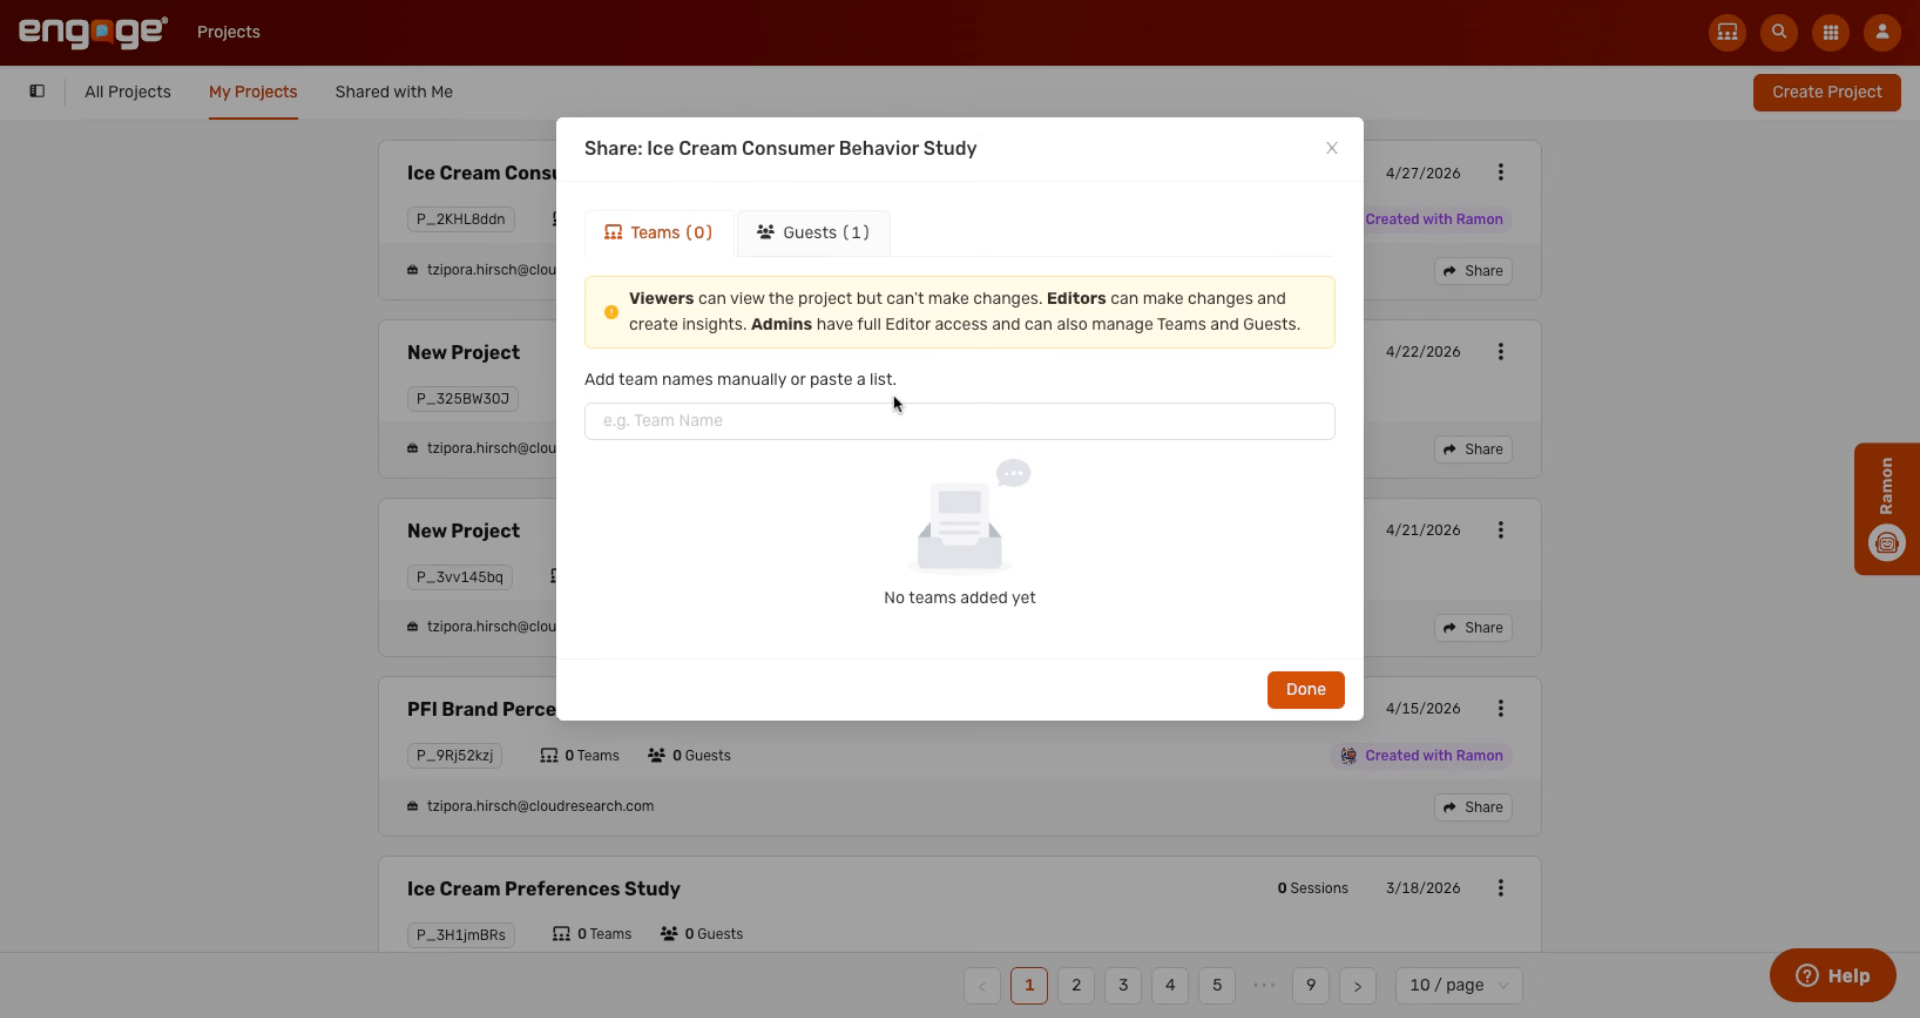
Task: Click the Projects header label
Action: (x=228, y=32)
